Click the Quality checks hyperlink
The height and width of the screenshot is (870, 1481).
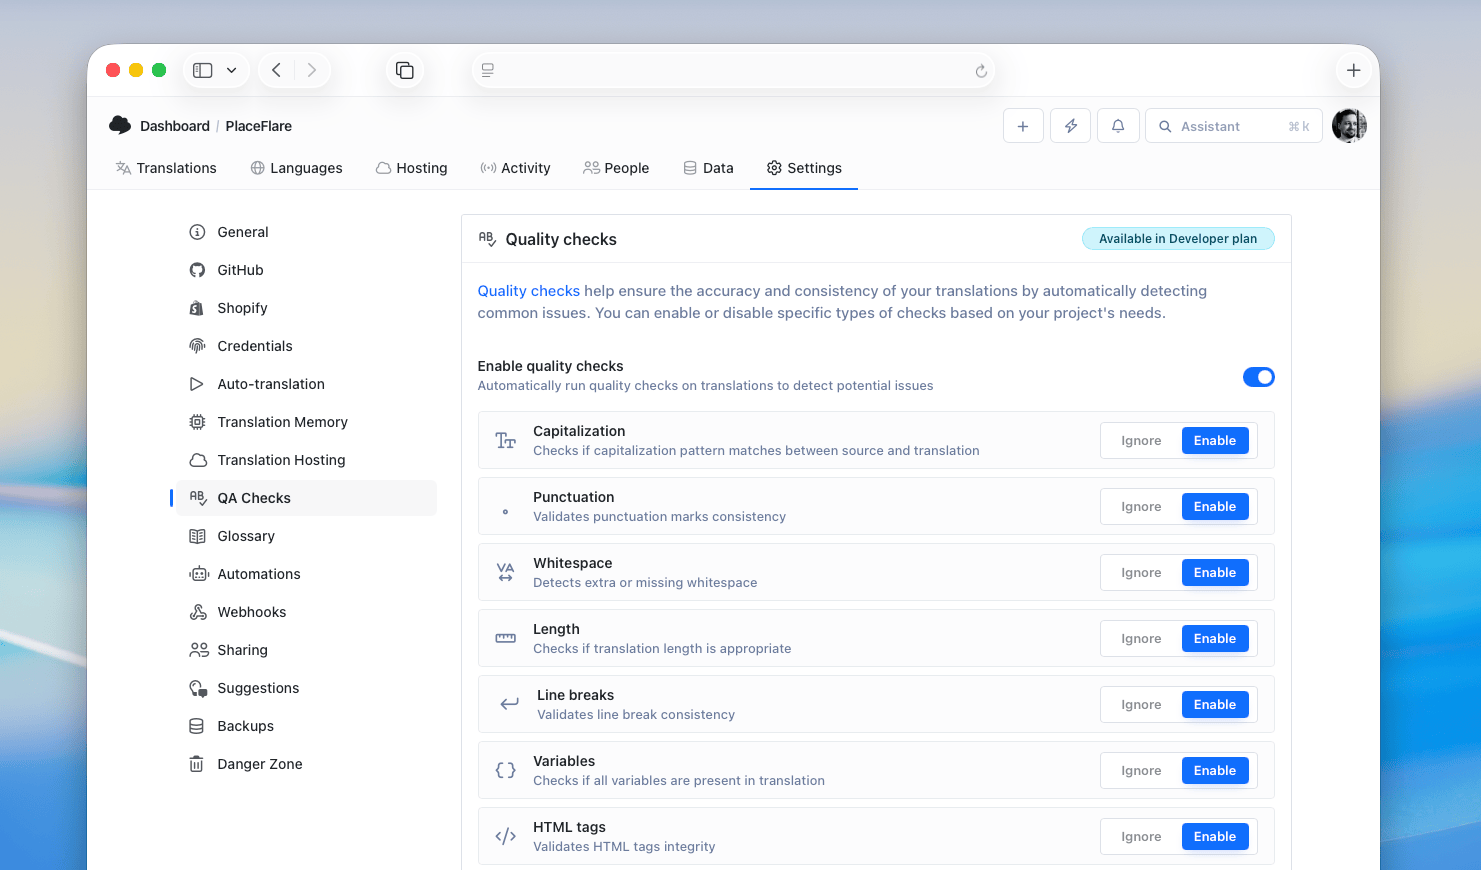tap(528, 291)
